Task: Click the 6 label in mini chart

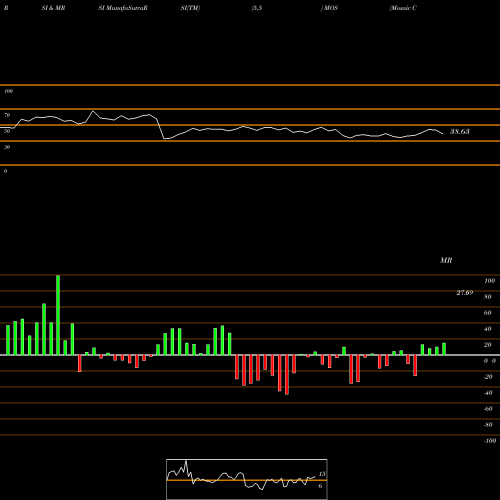Action: coord(320,486)
